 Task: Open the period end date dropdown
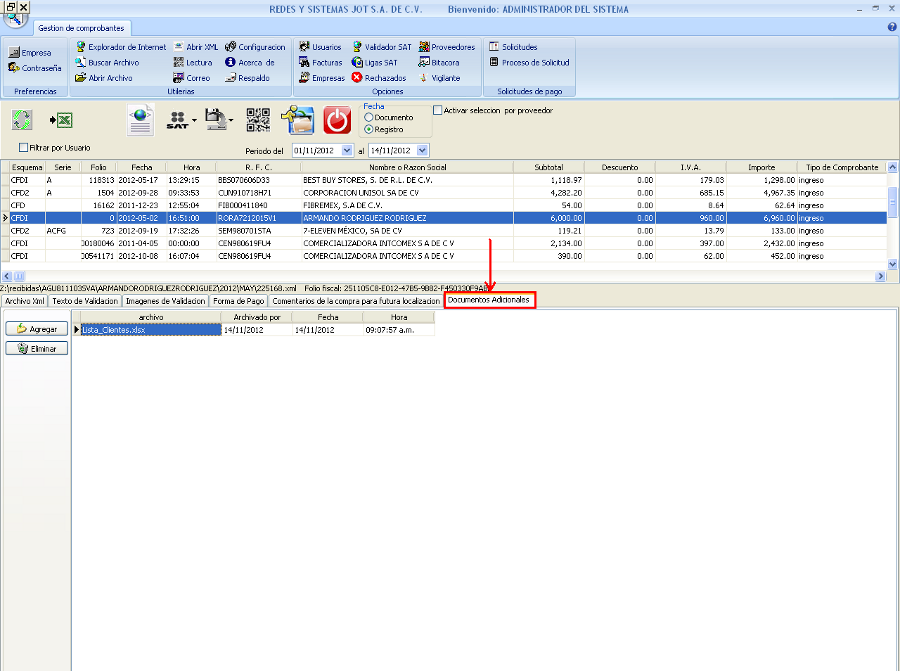pyautogui.click(x=423, y=150)
